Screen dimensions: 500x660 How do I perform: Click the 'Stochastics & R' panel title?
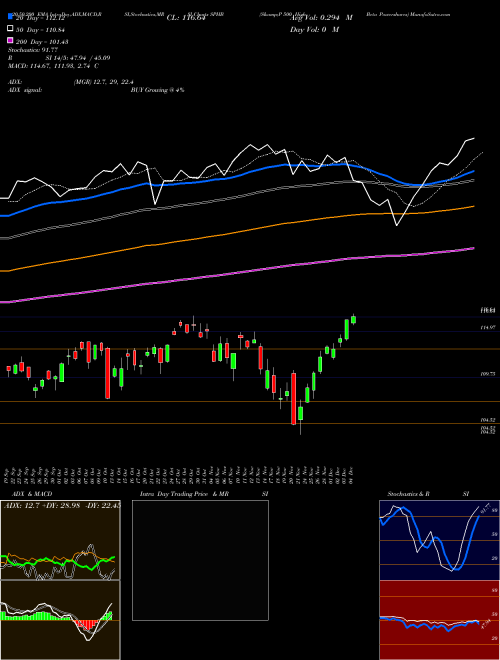(x=408, y=494)
